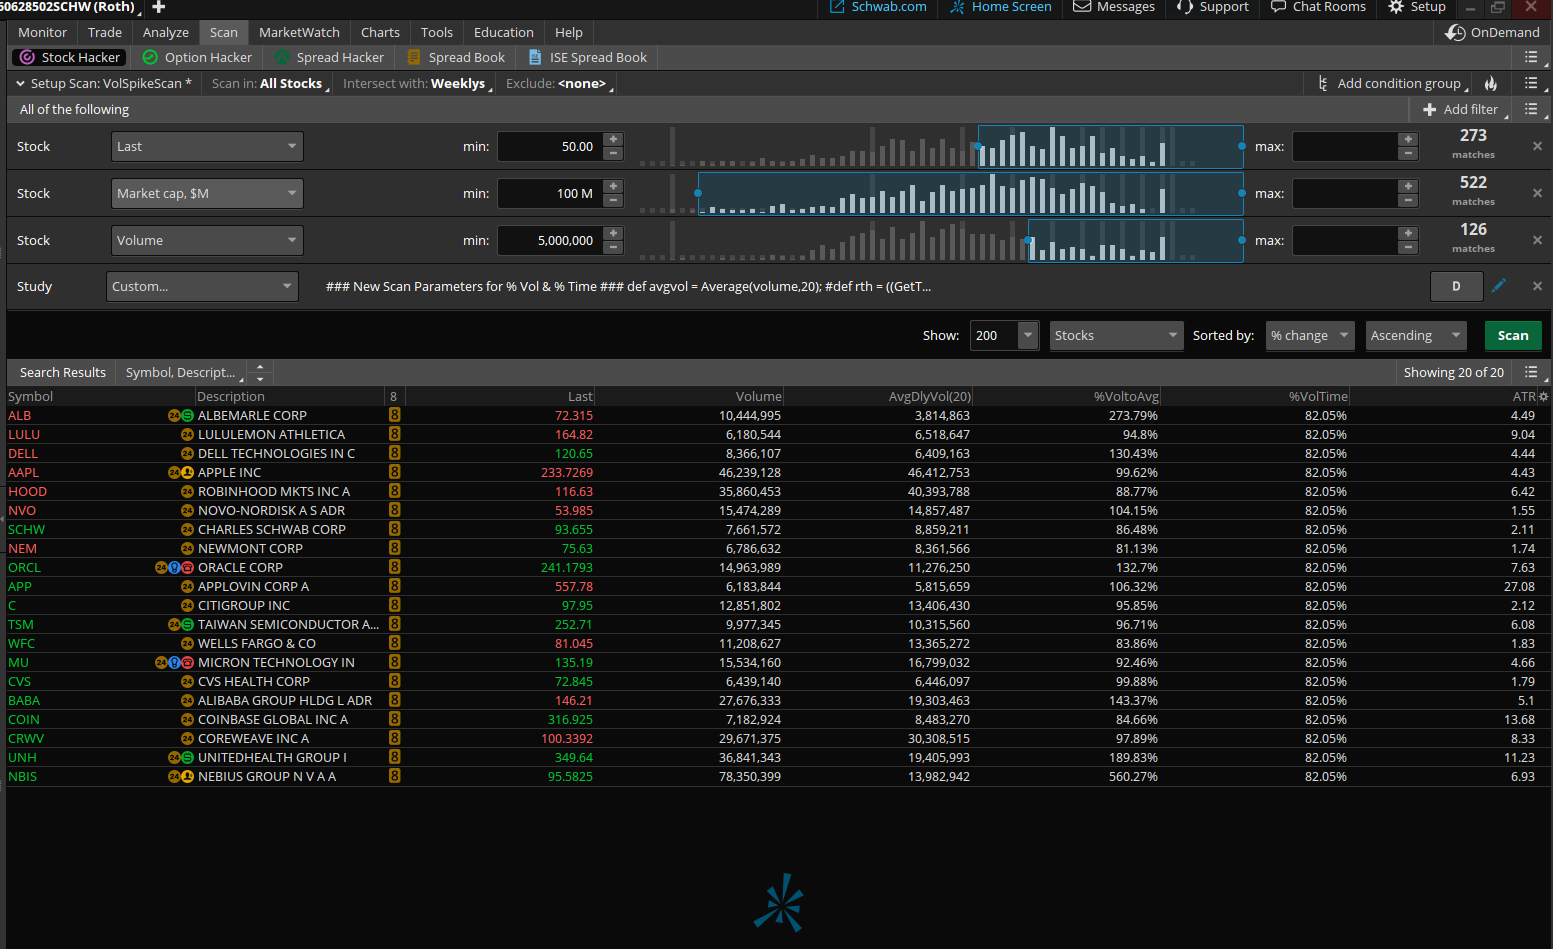Open the Charts main tab
The image size is (1553, 949).
(x=380, y=33)
